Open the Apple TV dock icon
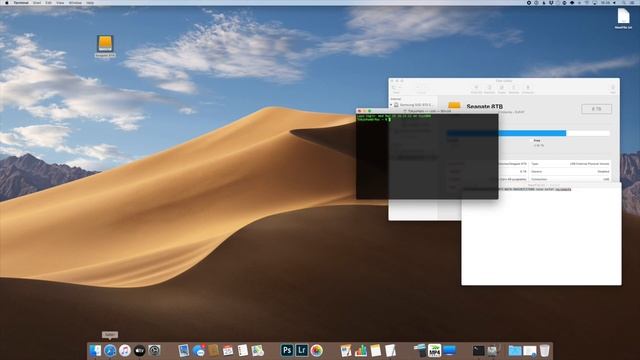This screenshot has height=360, width=640. [139, 350]
